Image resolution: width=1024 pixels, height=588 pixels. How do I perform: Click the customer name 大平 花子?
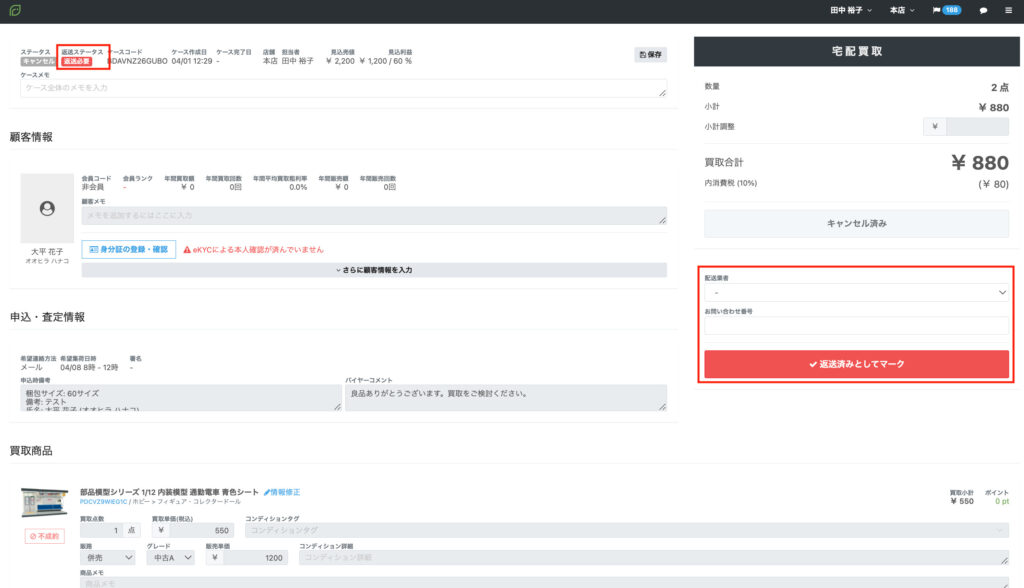(x=47, y=252)
